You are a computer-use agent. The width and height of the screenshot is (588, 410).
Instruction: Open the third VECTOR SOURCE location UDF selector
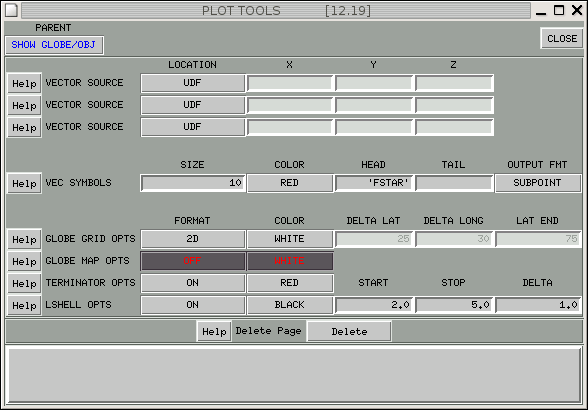pyautogui.click(x=193, y=127)
